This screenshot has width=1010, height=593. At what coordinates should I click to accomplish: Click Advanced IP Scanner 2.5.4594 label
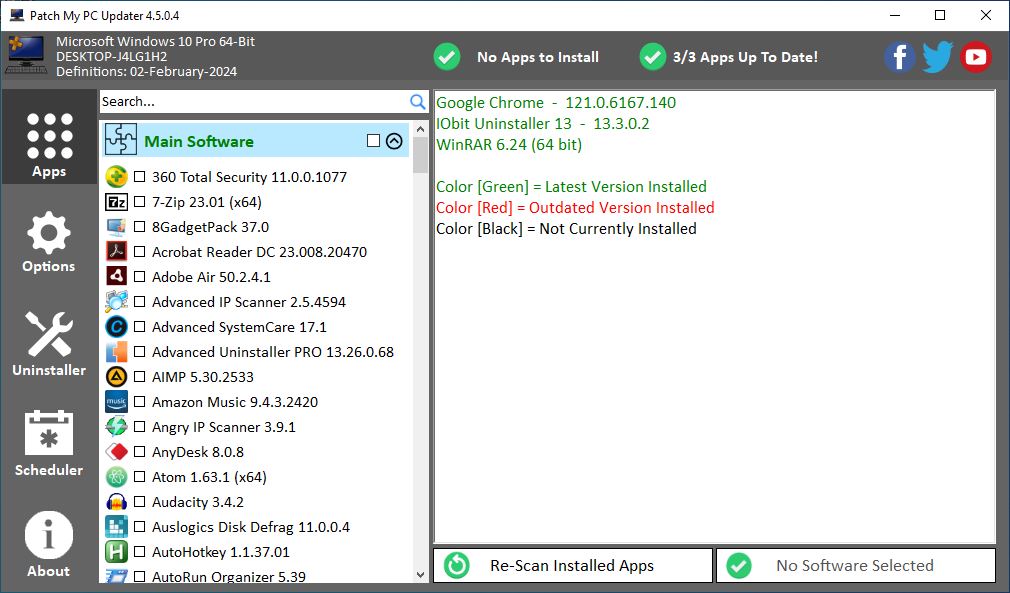tap(249, 302)
